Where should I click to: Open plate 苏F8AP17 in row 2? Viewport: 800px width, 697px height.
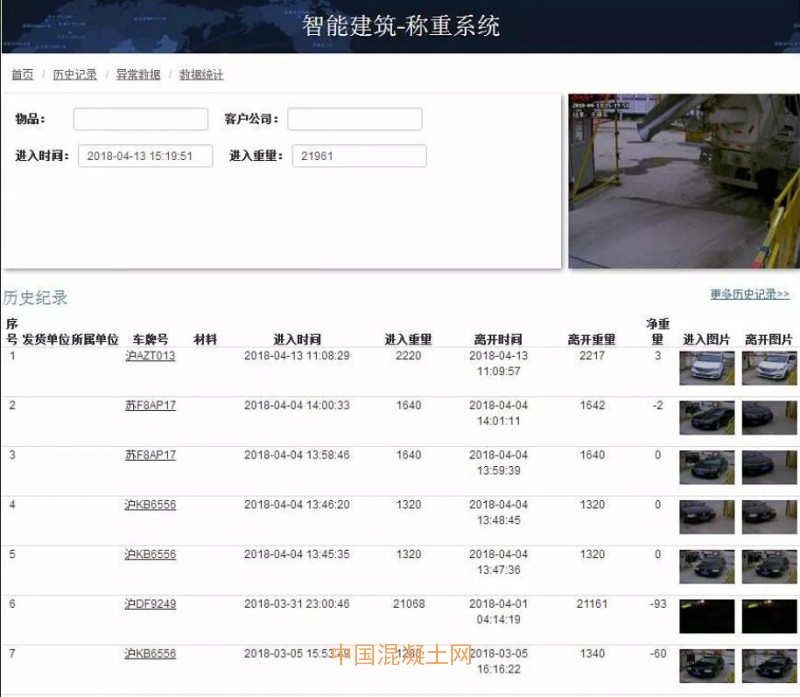(x=150, y=406)
